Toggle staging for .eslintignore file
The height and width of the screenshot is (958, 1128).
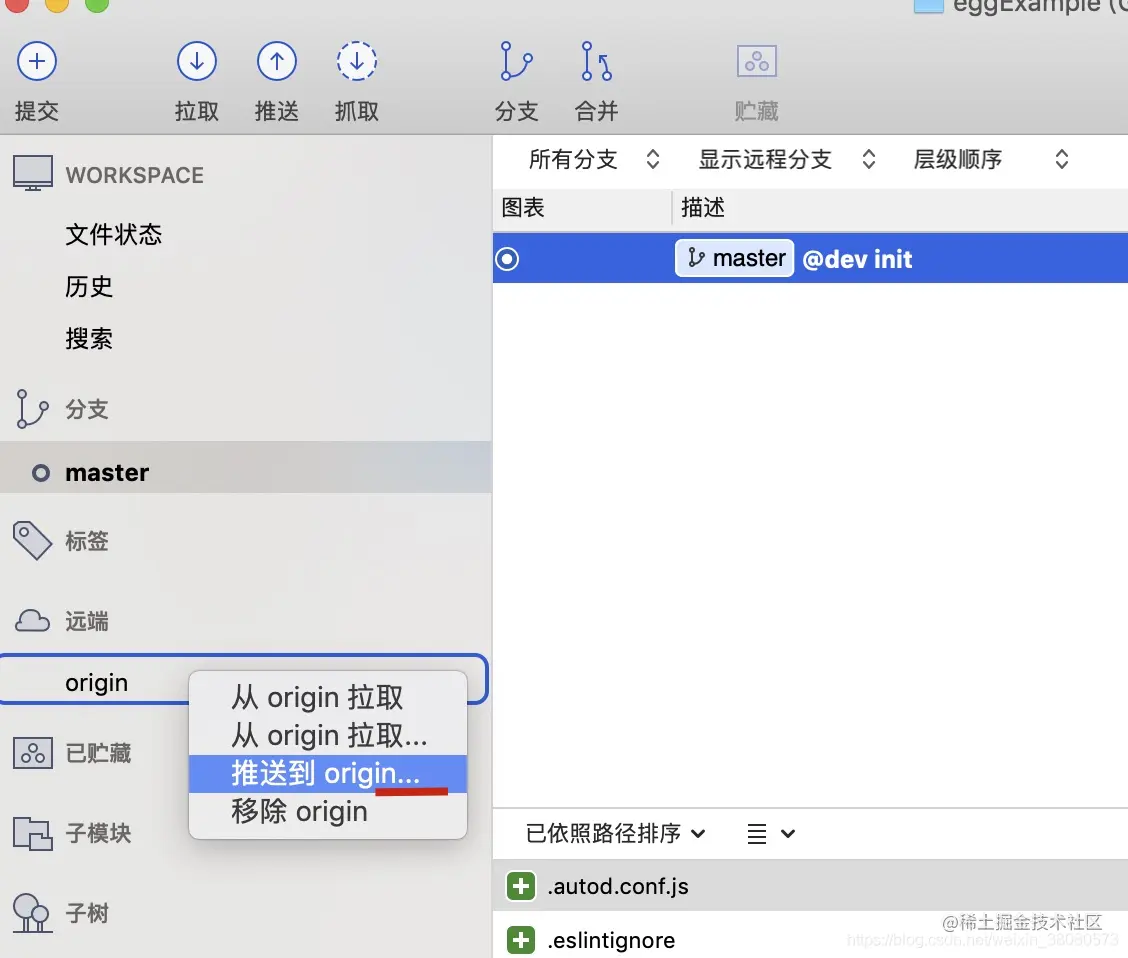pos(520,940)
